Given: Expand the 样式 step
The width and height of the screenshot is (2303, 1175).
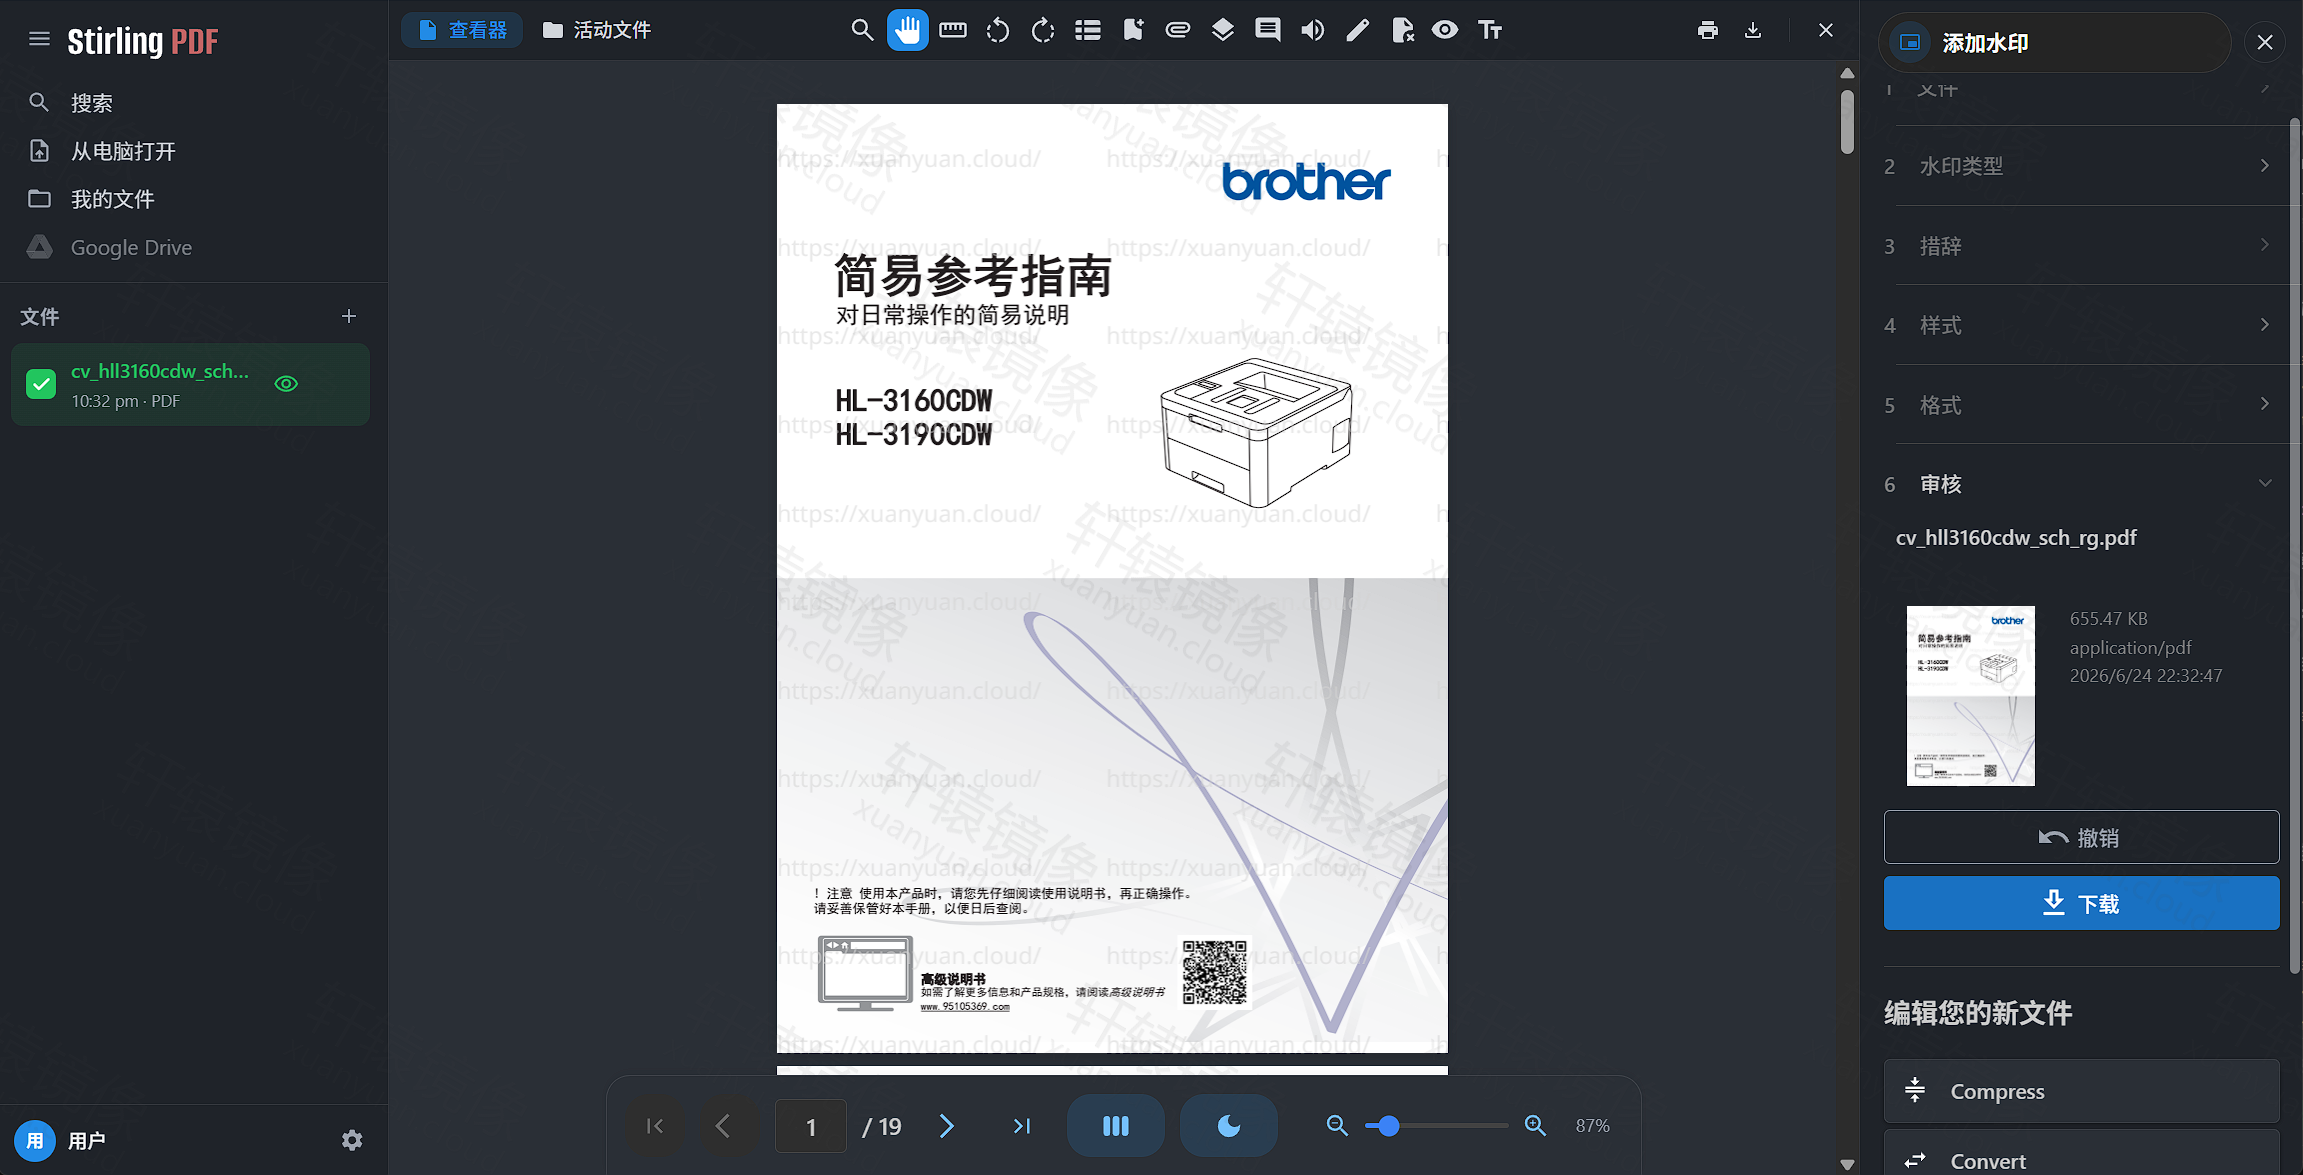Looking at the screenshot, I should point(2080,325).
